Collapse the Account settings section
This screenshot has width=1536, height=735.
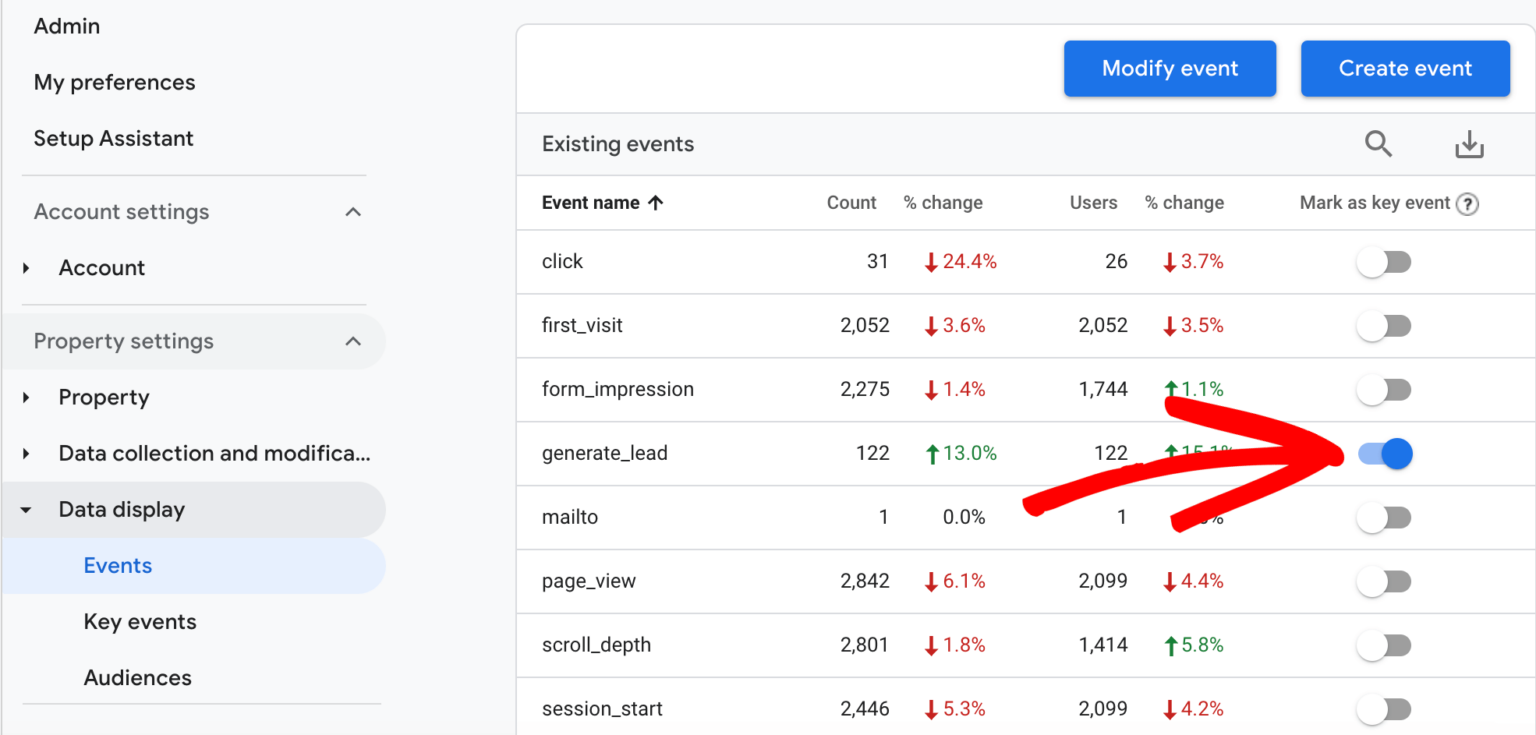pyautogui.click(x=352, y=211)
